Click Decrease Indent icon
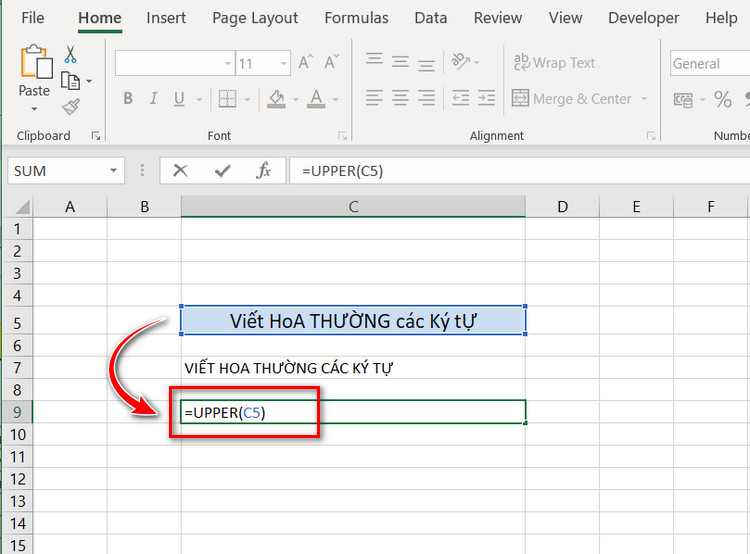The height and width of the screenshot is (554, 750). click(x=460, y=98)
